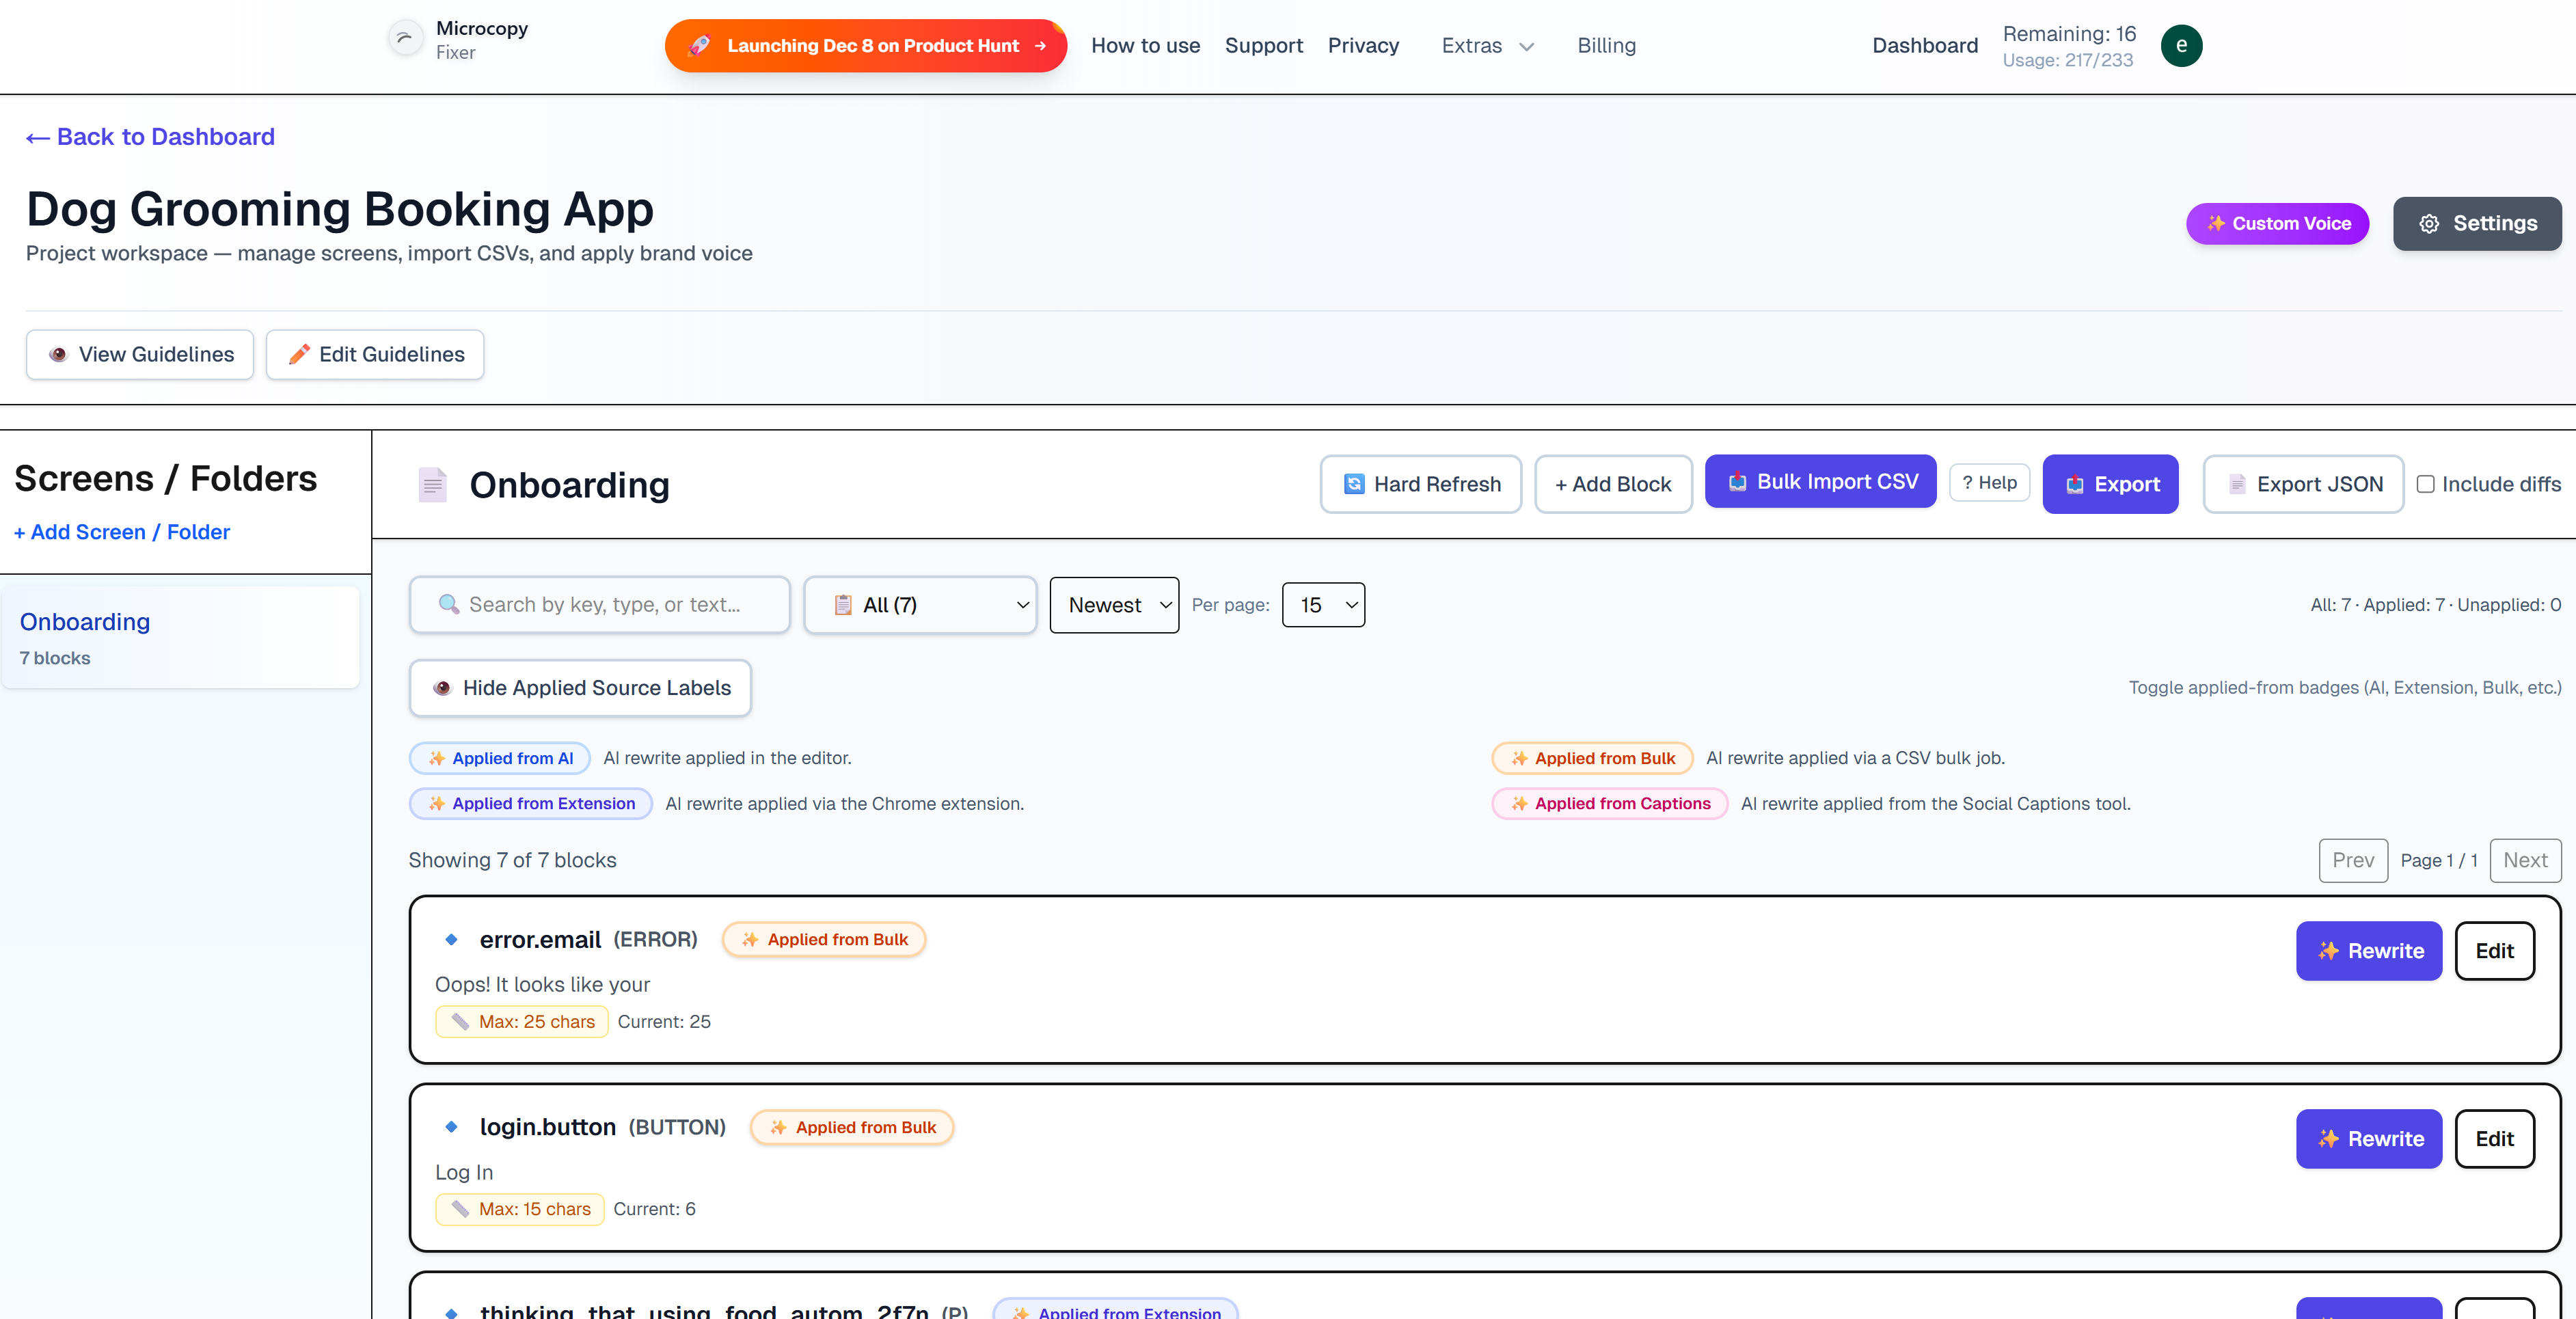This screenshot has height=1319, width=2576.
Task: Click the Edit Guidelines pencil icon
Action: pos(298,354)
